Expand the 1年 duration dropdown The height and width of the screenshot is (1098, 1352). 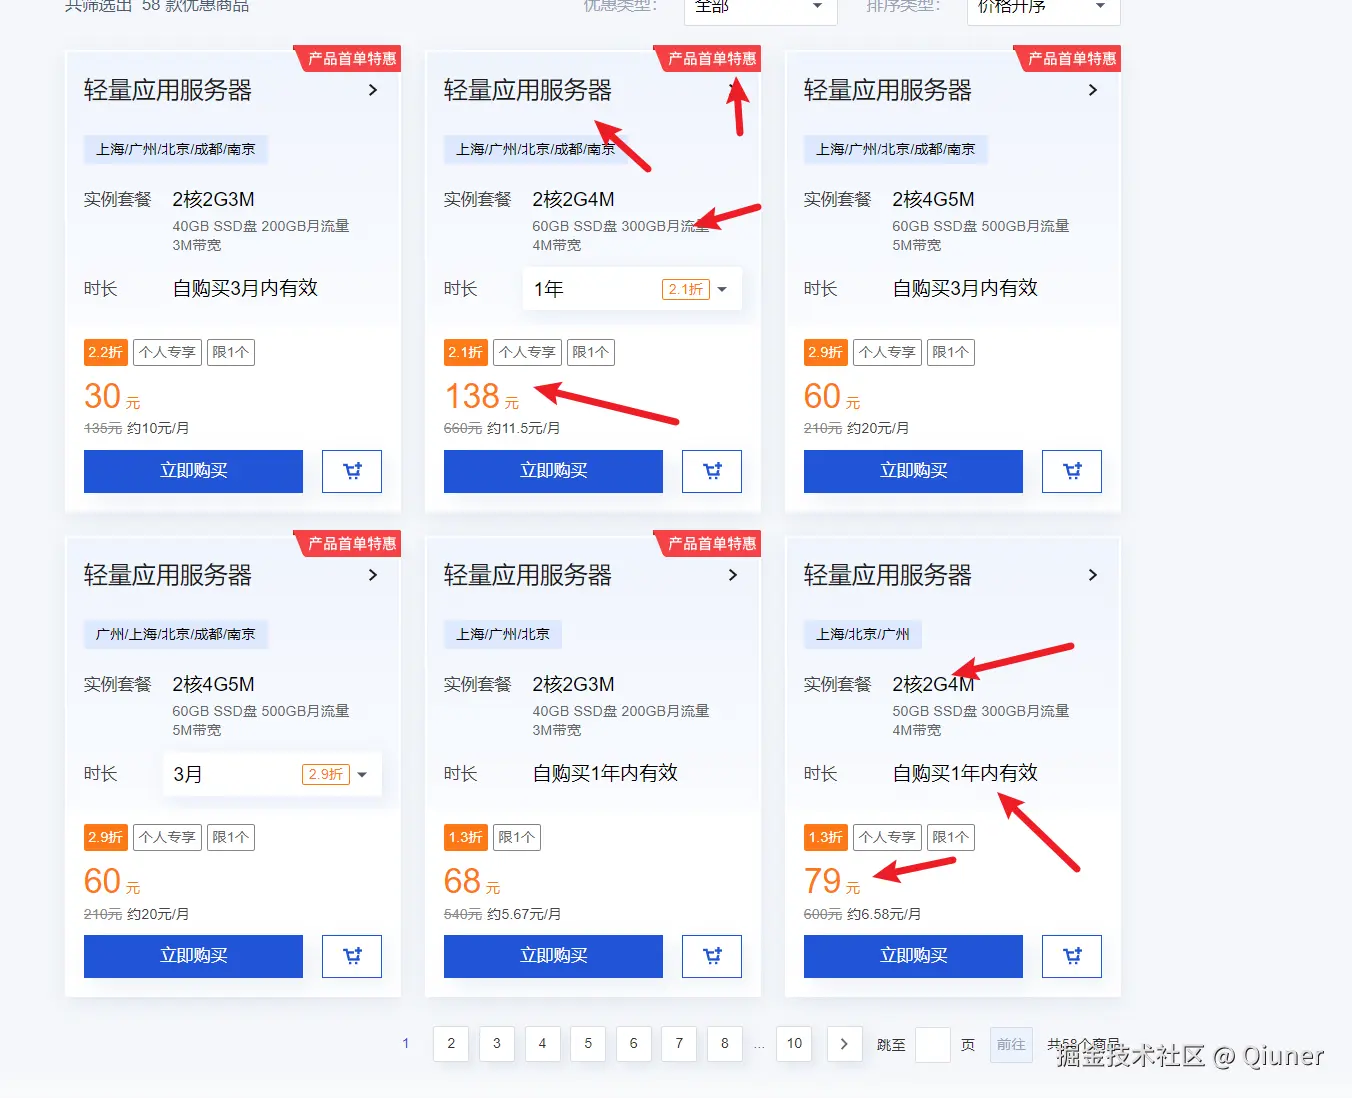632,289
